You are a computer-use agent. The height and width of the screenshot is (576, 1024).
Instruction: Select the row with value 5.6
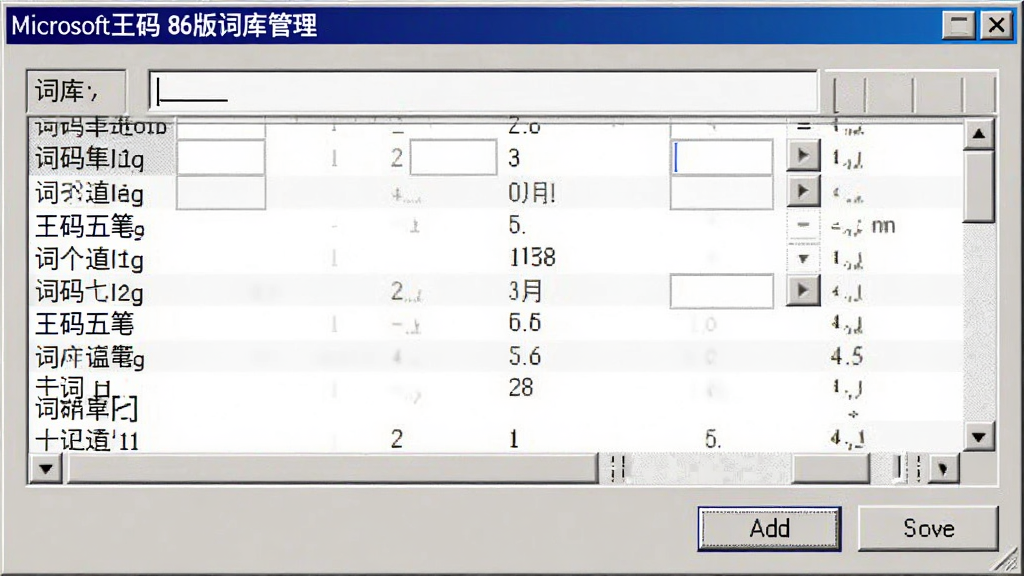click(x=496, y=356)
